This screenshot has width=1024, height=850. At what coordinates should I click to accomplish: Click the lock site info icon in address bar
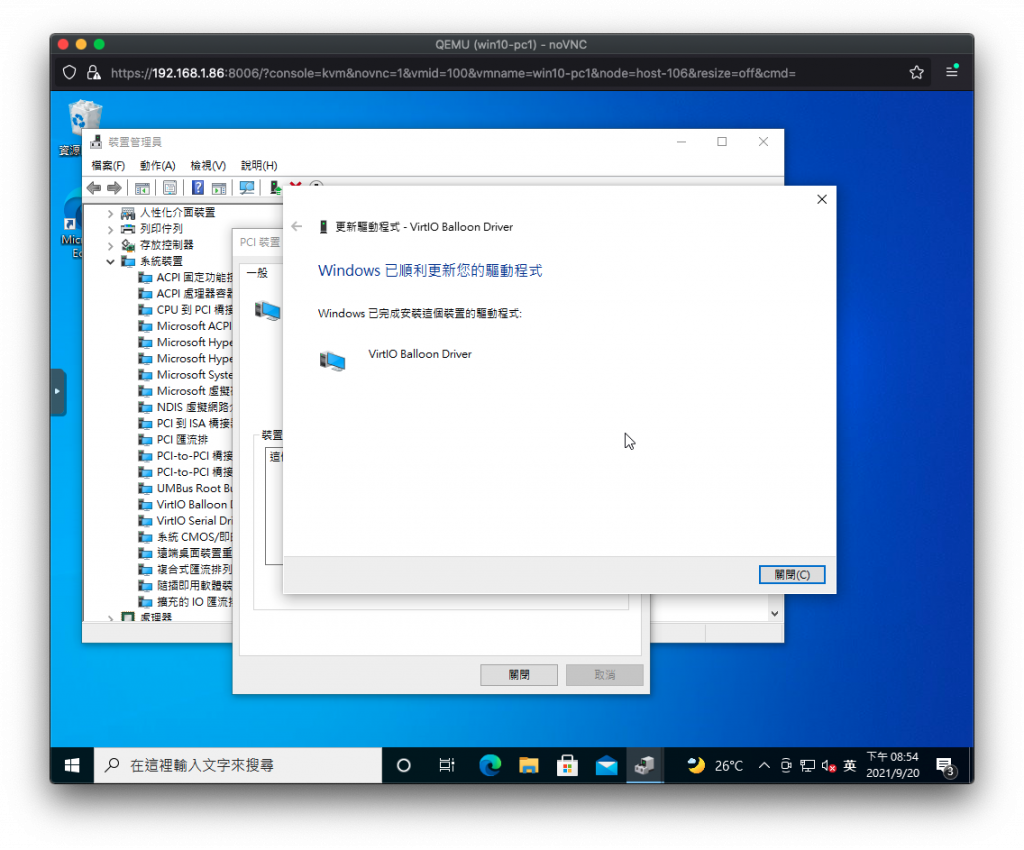point(94,72)
